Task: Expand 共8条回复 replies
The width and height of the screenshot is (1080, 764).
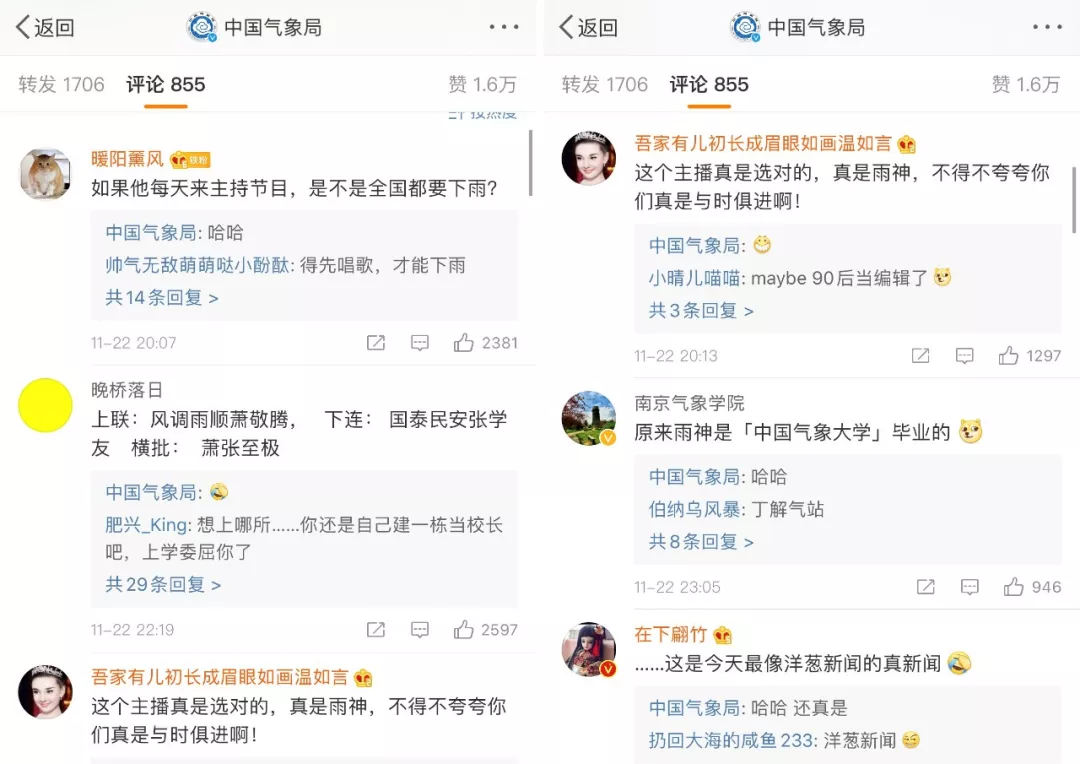Action: pyautogui.click(x=701, y=541)
